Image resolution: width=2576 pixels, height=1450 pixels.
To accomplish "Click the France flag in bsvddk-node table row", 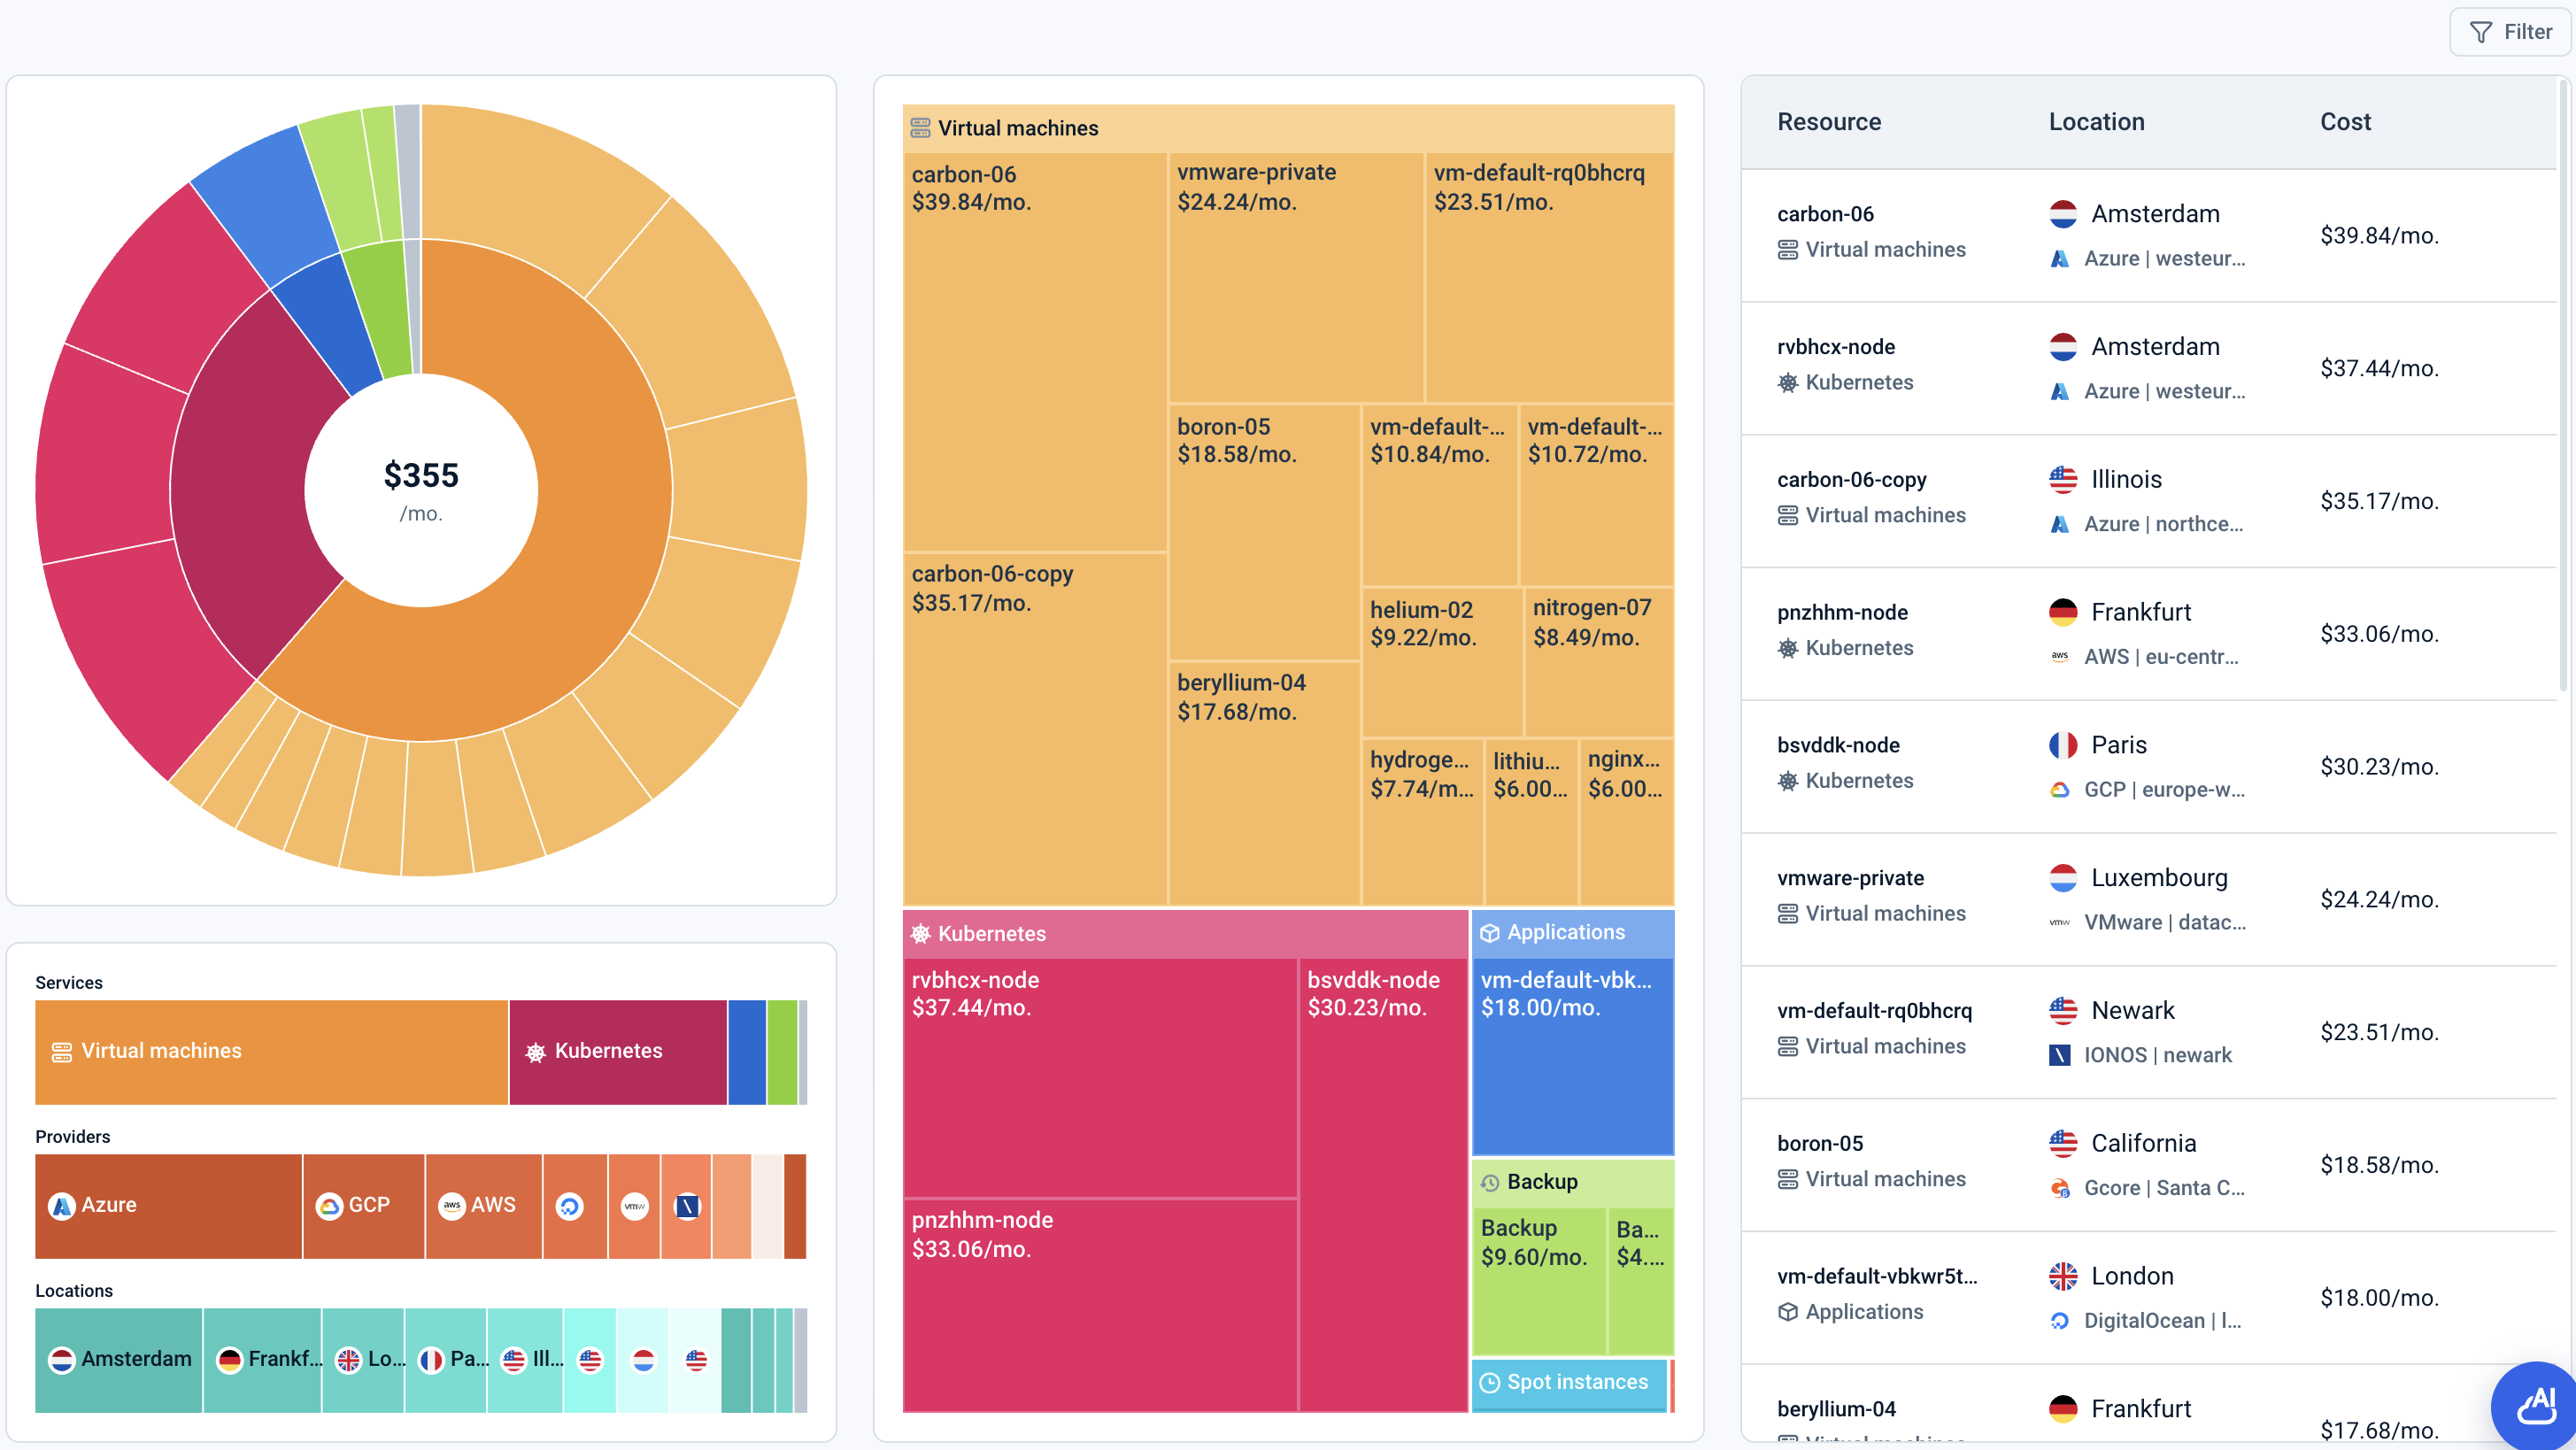I will tap(2063, 745).
